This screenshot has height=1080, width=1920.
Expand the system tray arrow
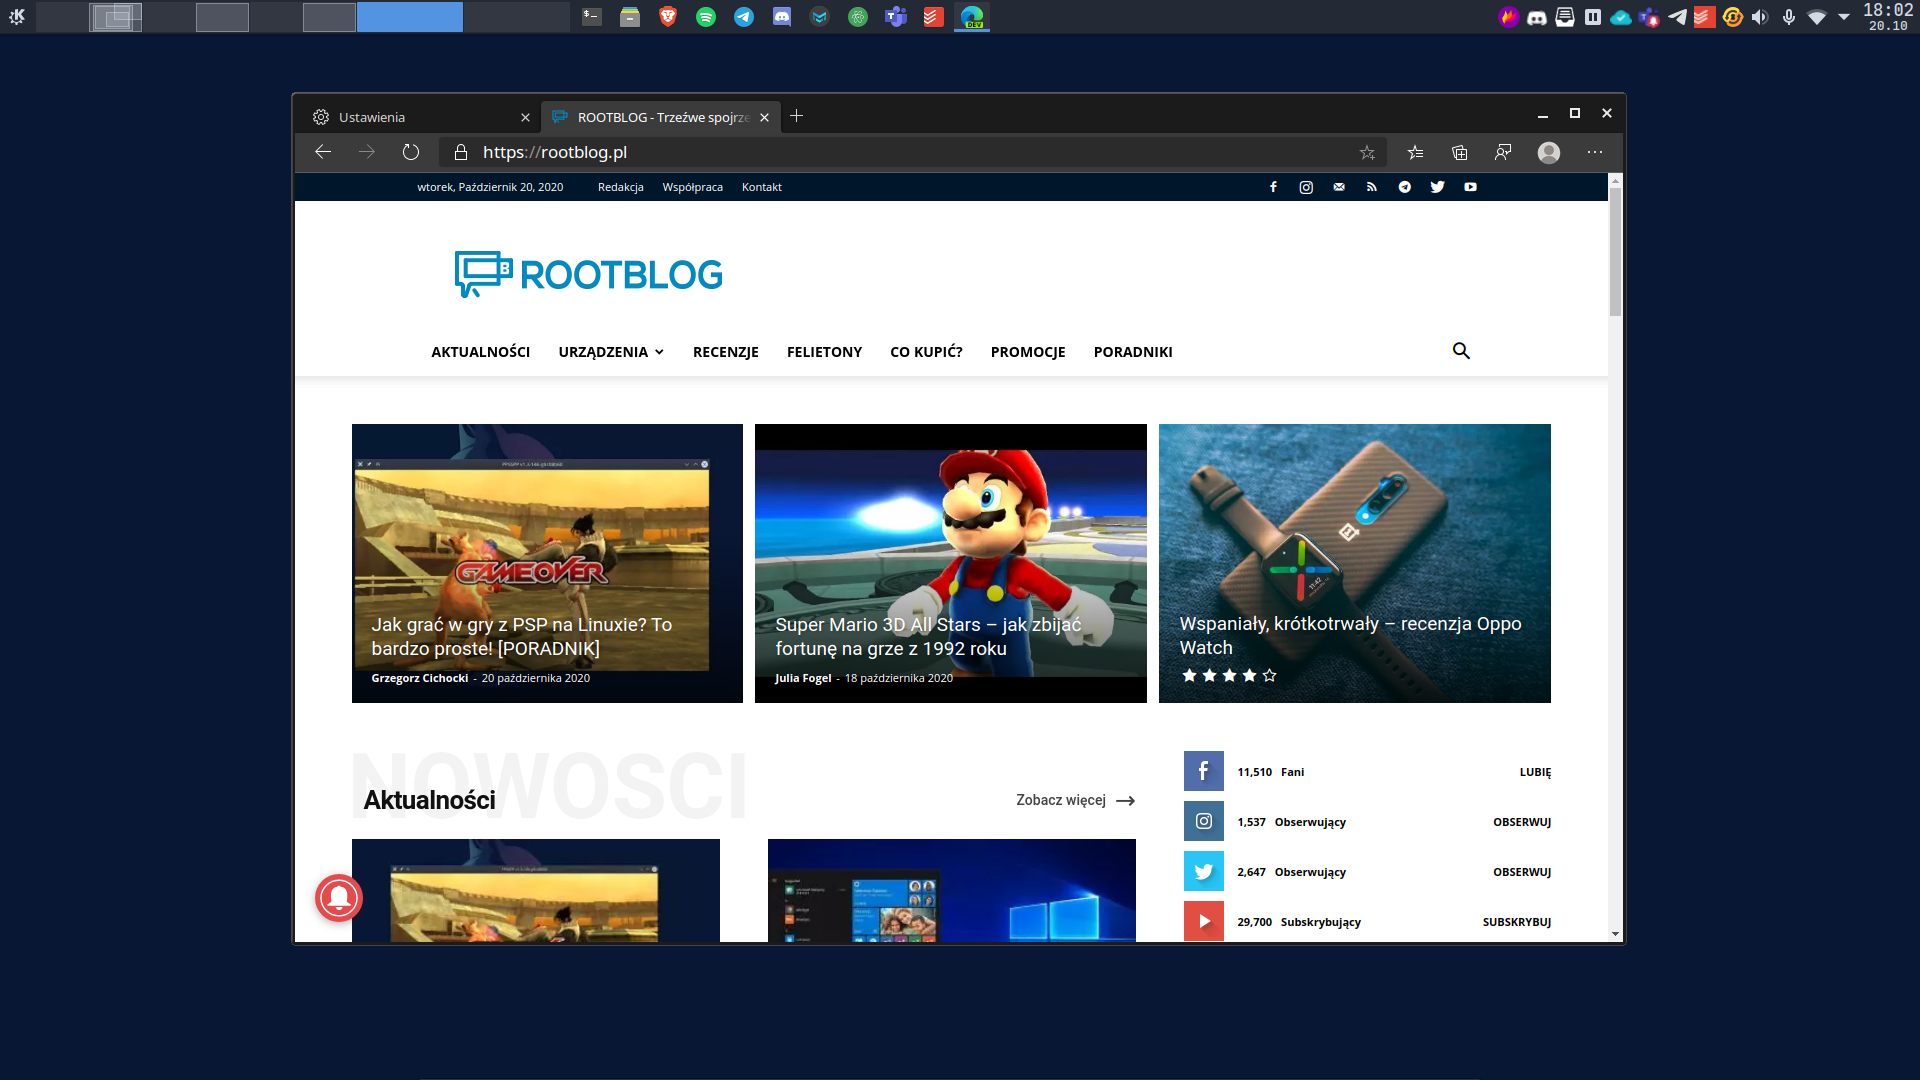coord(1843,17)
